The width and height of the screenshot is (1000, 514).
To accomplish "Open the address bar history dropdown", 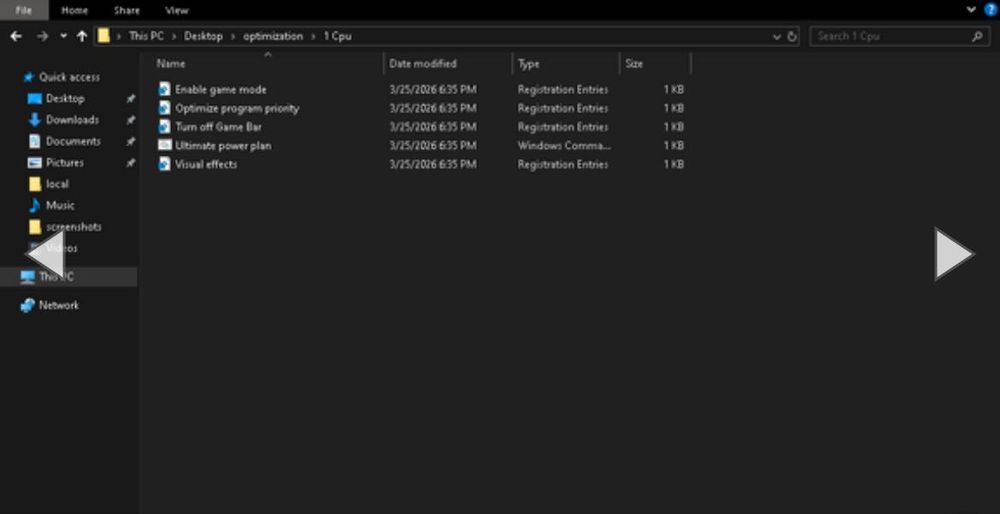I will tap(776, 37).
